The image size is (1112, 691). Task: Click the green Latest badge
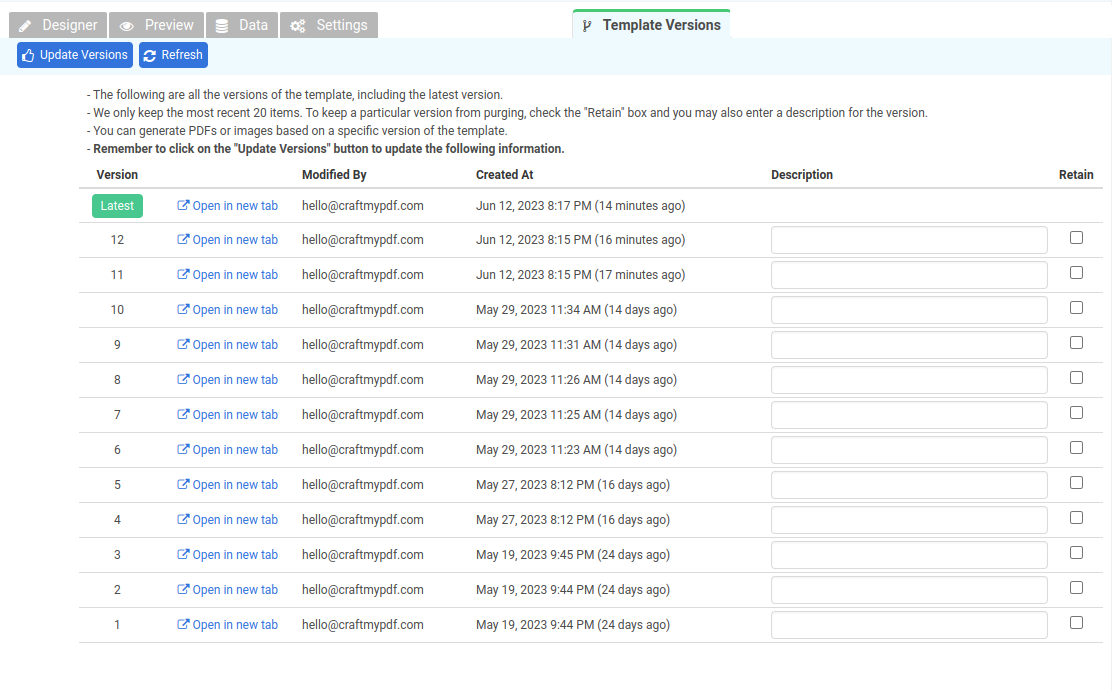117,206
